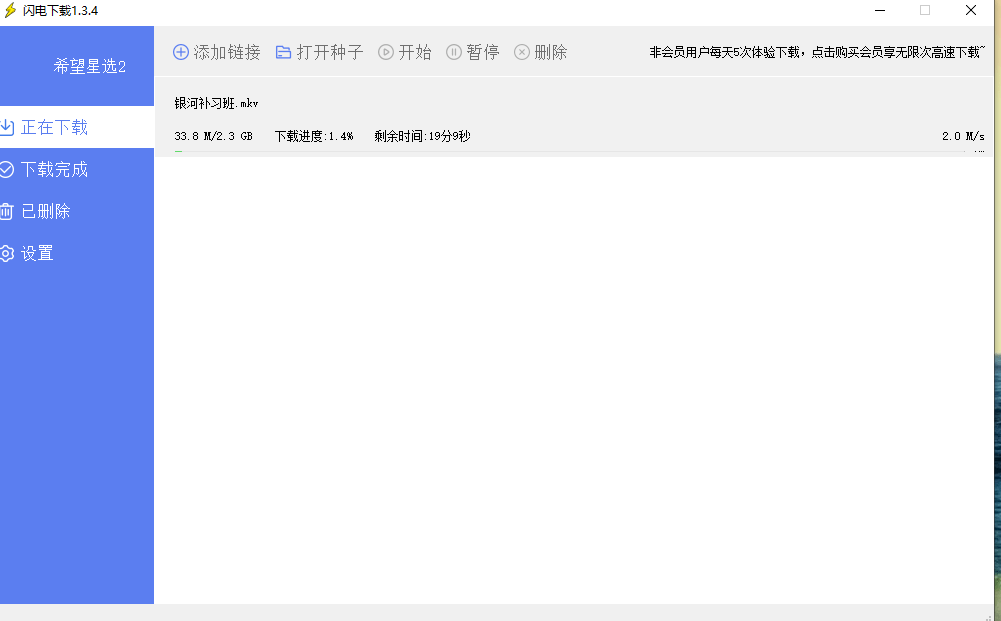Click the lightning app icon in title bar
The width and height of the screenshot is (1001, 621).
pyautogui.click(x=10, y=10)
